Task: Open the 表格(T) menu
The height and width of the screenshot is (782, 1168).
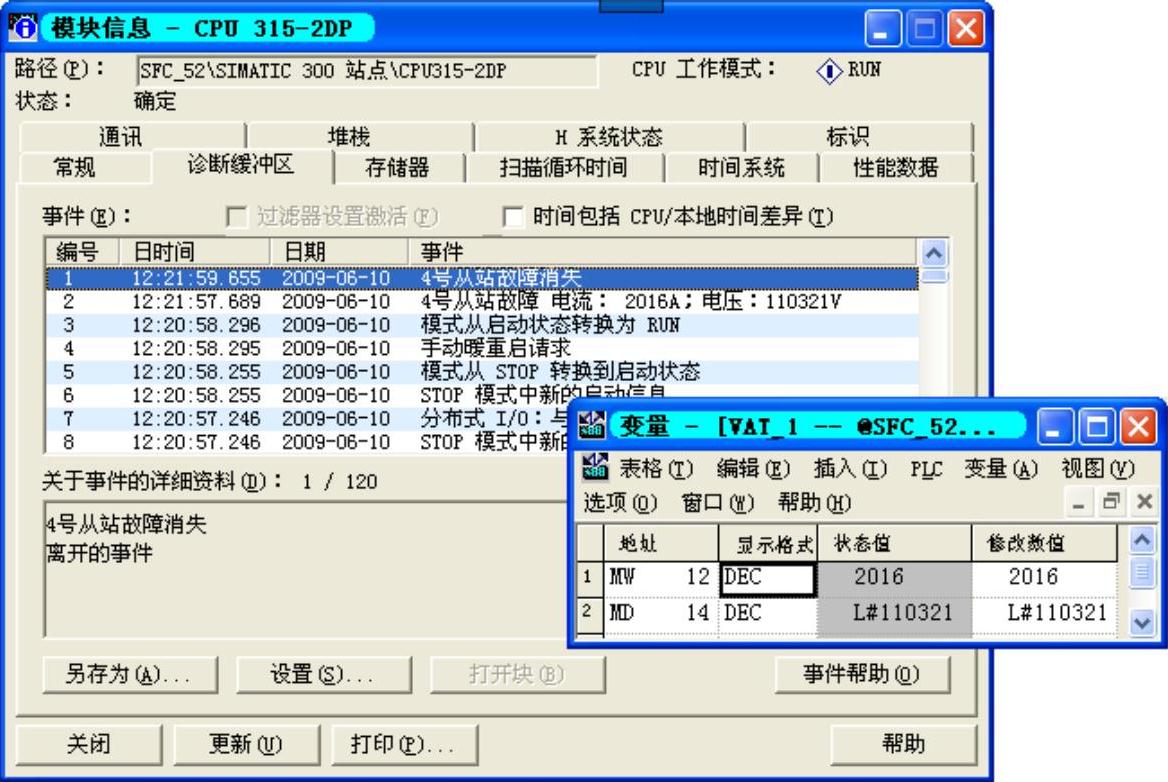Action: click(656, 468)
